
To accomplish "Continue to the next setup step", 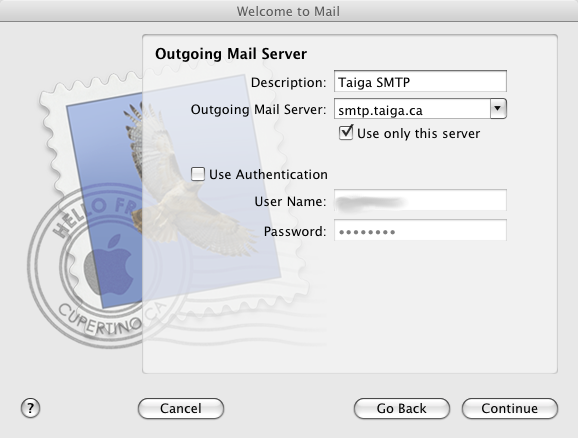I will tap(509, 408).
